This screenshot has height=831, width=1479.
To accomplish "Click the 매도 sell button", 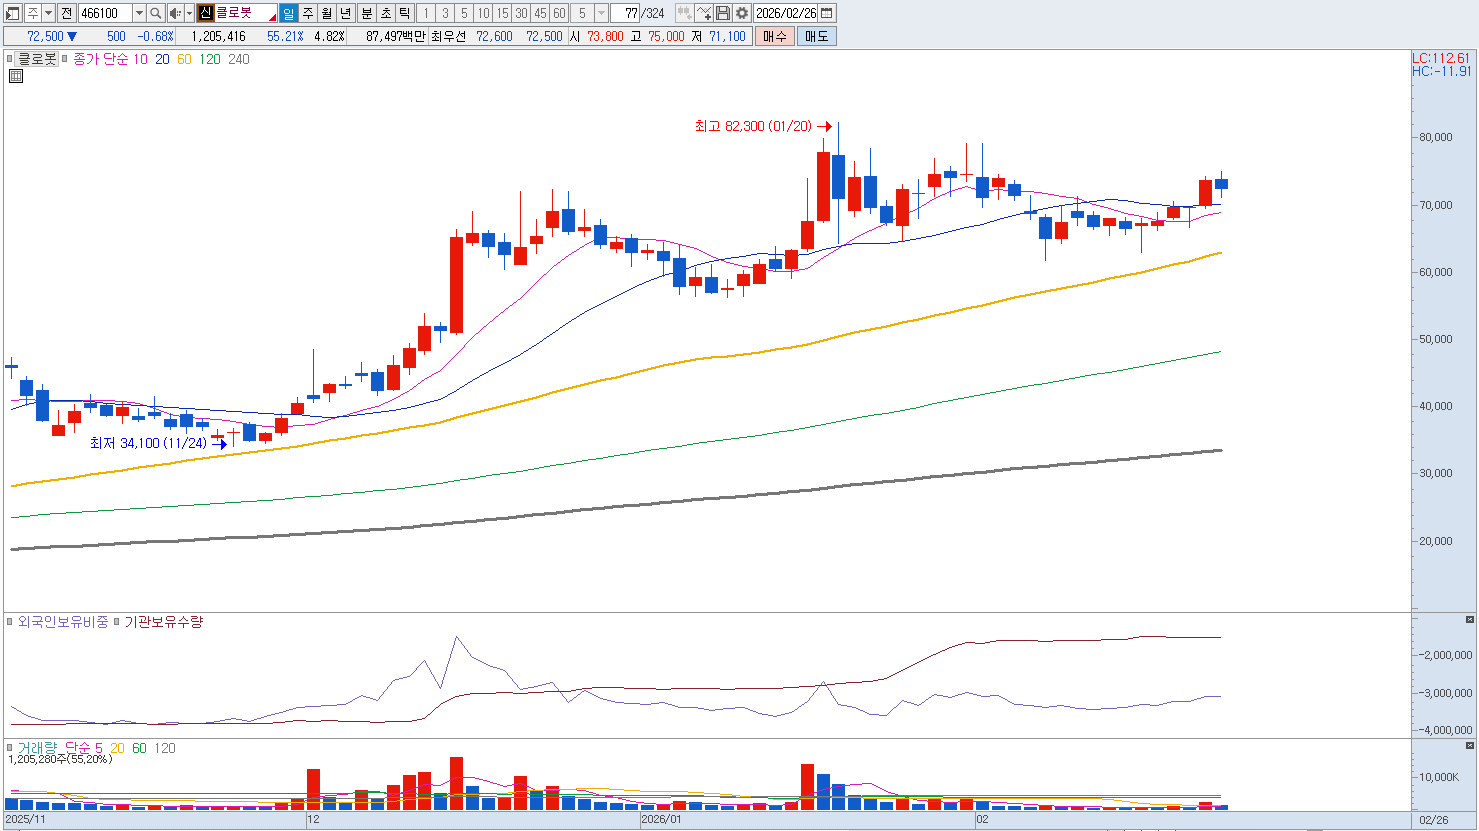I will pyautogui.click(x=816, y=36).
